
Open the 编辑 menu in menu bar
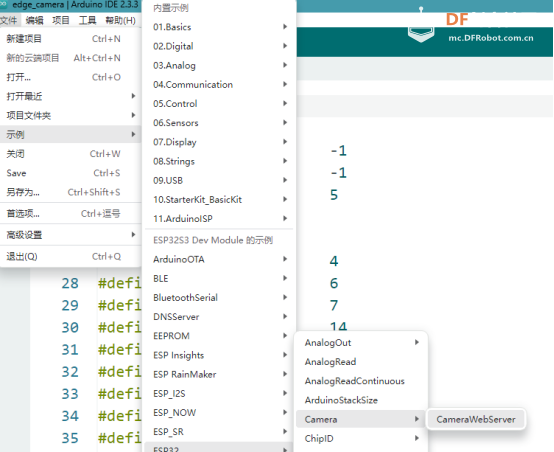(x=34, y=20)
